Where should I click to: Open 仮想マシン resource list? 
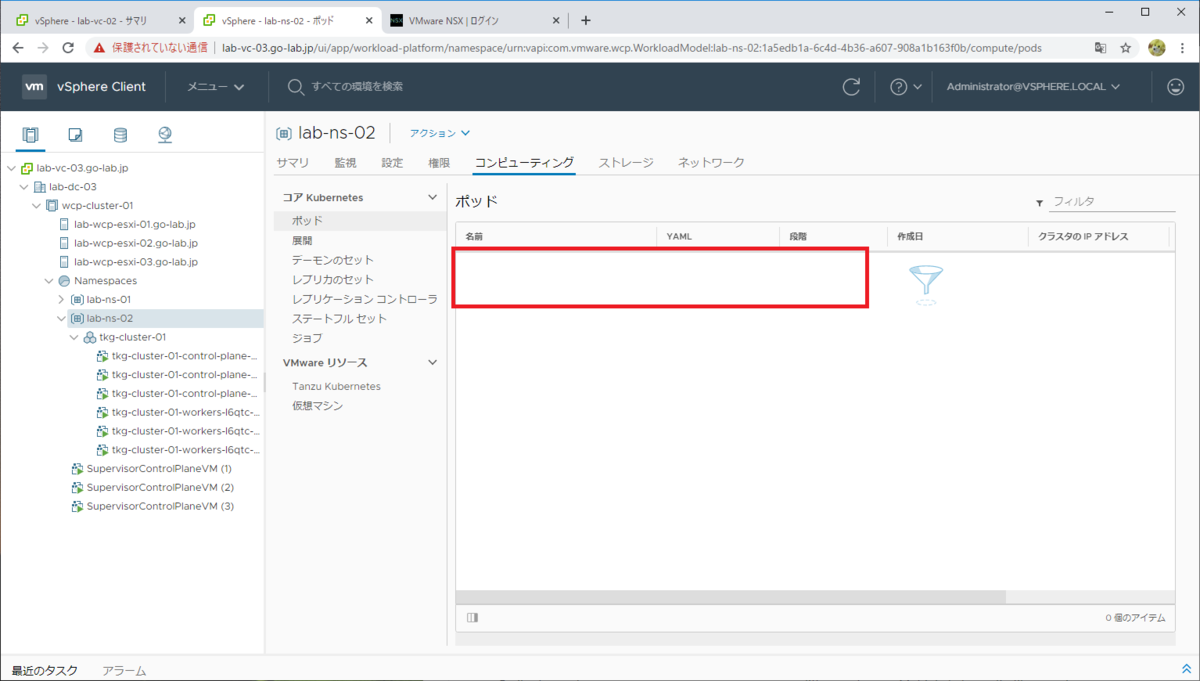[317, 406]
